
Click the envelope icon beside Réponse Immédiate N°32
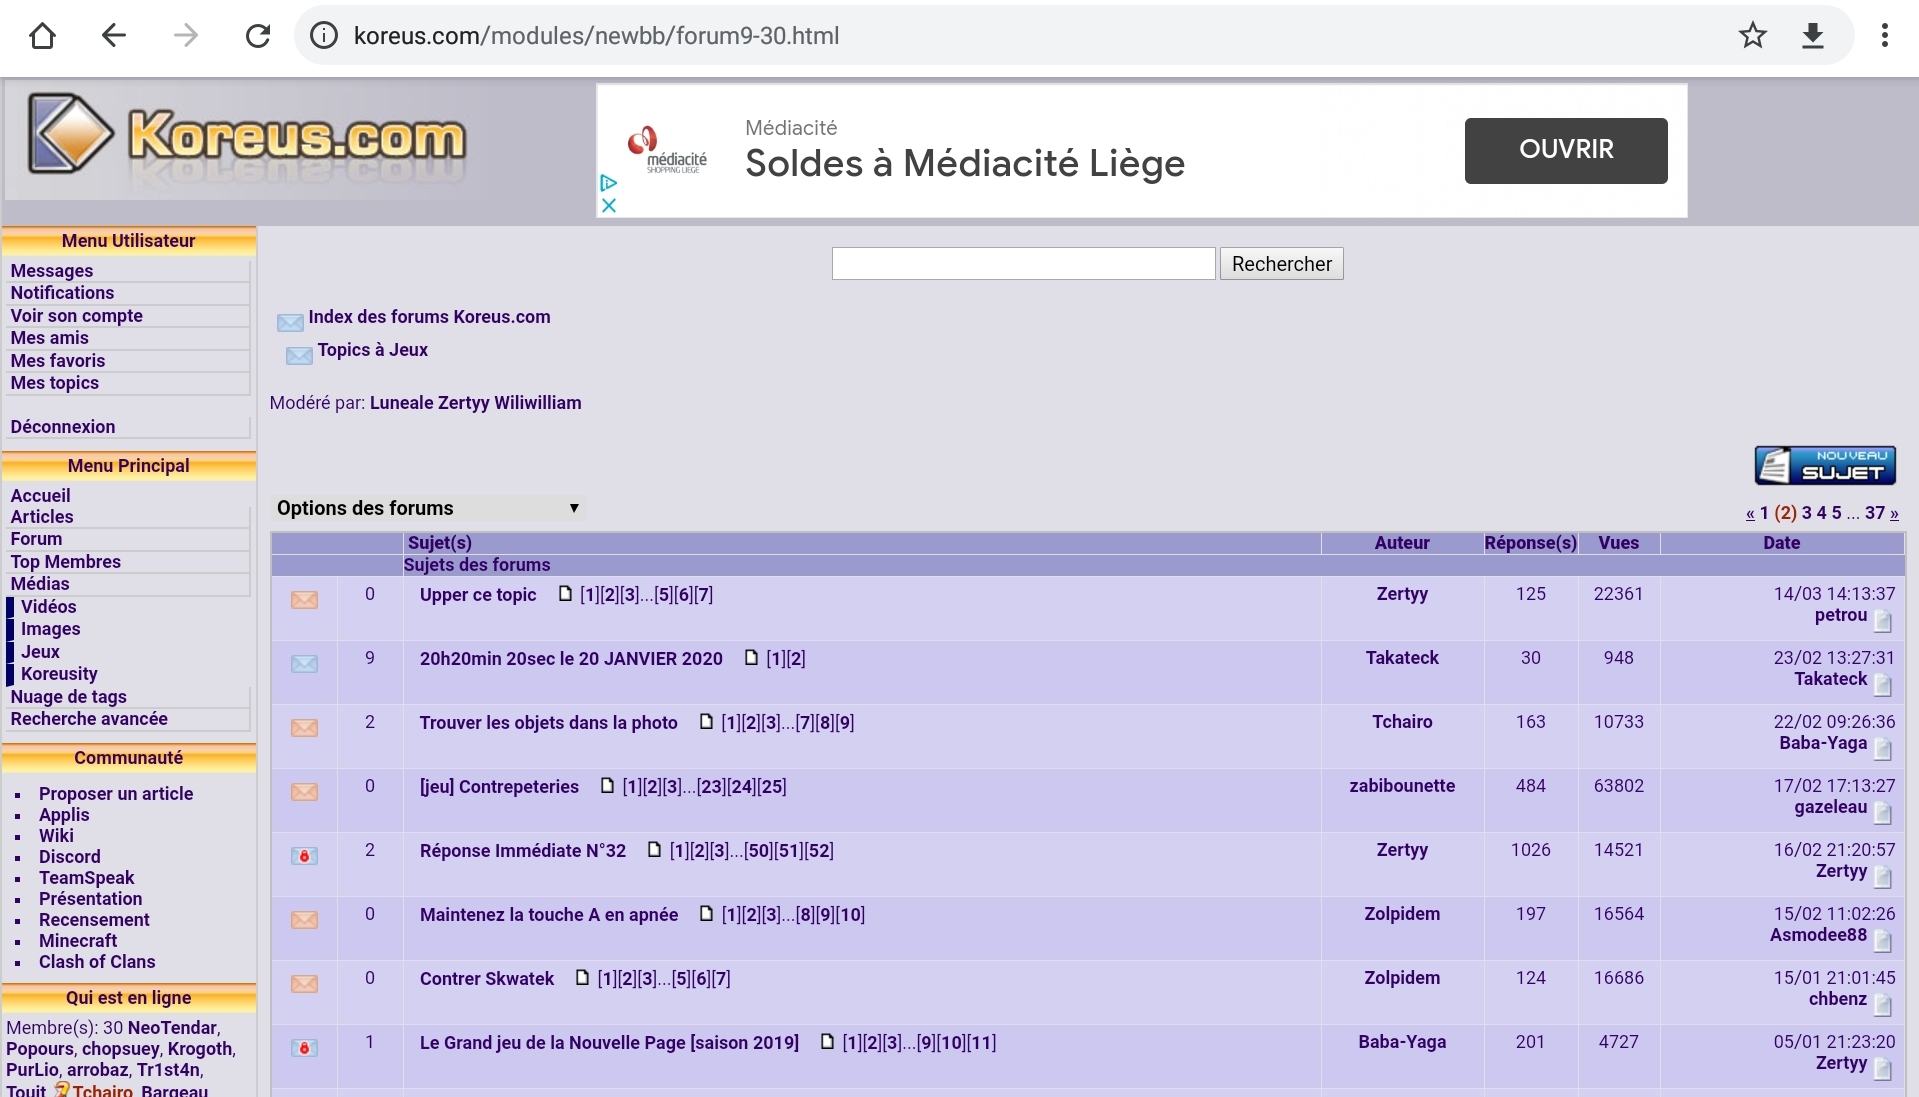(304, 856)
